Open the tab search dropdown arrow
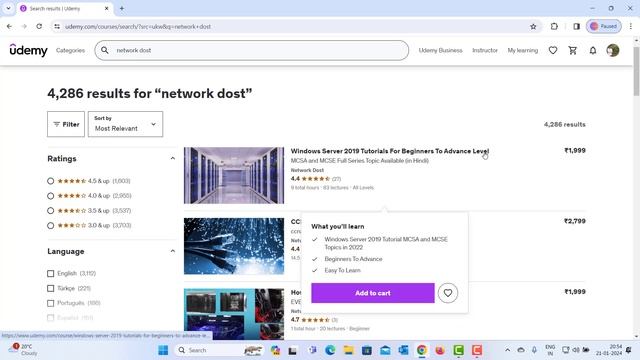The height and width of the screenshot is (360, 640). 8,8
